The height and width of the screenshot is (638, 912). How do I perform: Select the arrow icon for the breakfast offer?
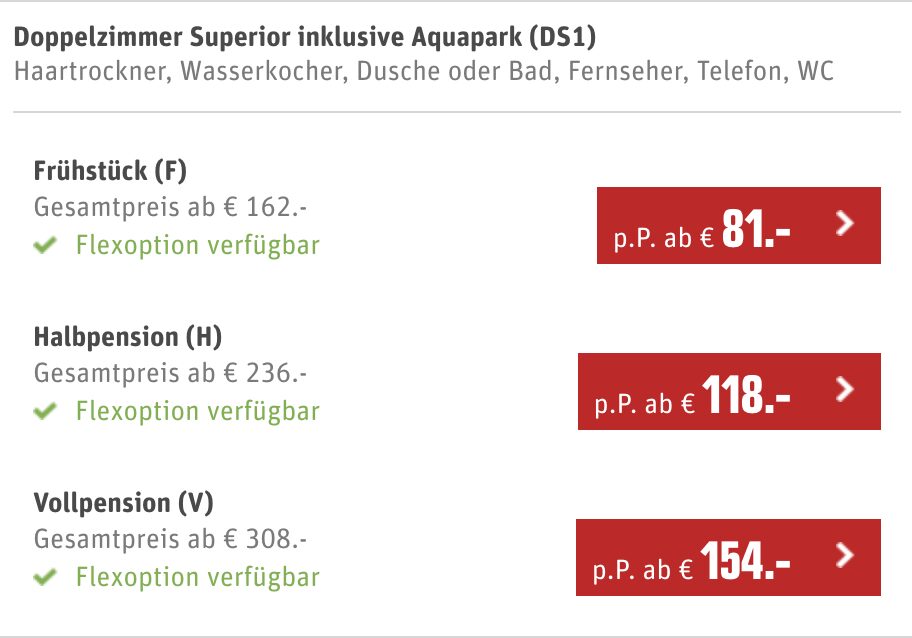pyautogui.click(x=844, y=226)
